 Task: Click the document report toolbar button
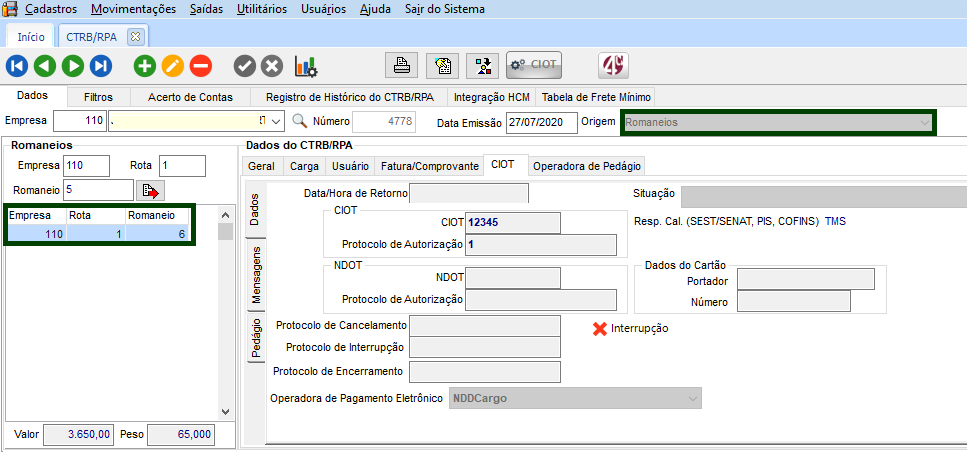[442, 65]
